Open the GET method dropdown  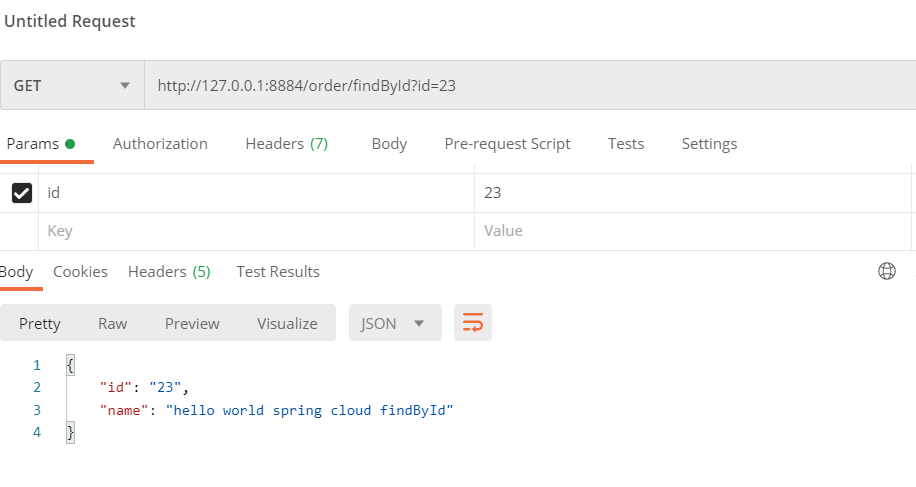point(72,85)
